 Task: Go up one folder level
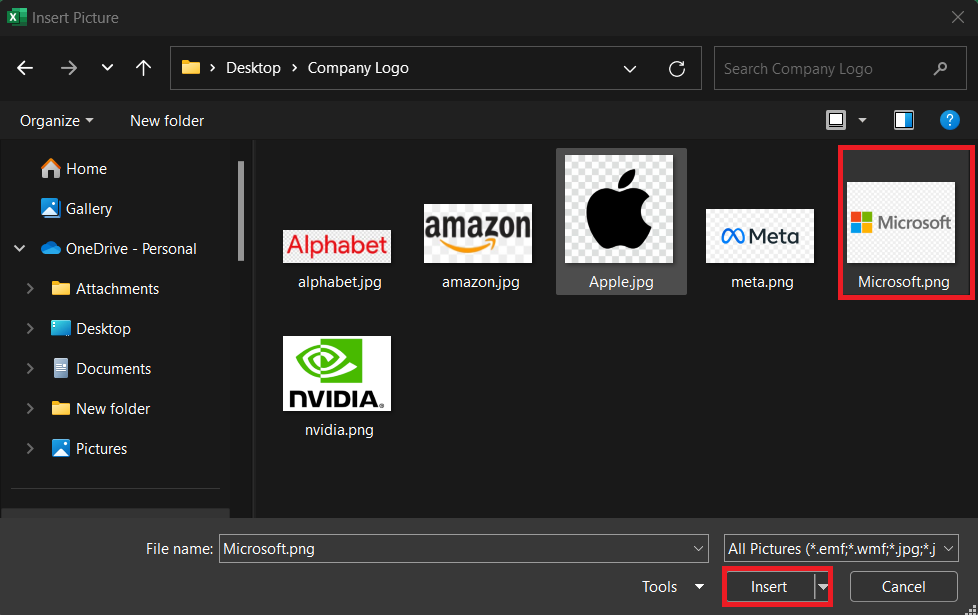[143, 67]
